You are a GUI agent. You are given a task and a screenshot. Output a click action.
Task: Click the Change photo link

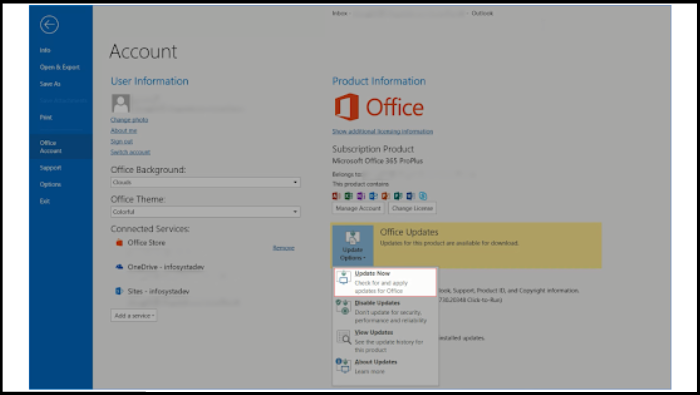(x=129, y=120)
